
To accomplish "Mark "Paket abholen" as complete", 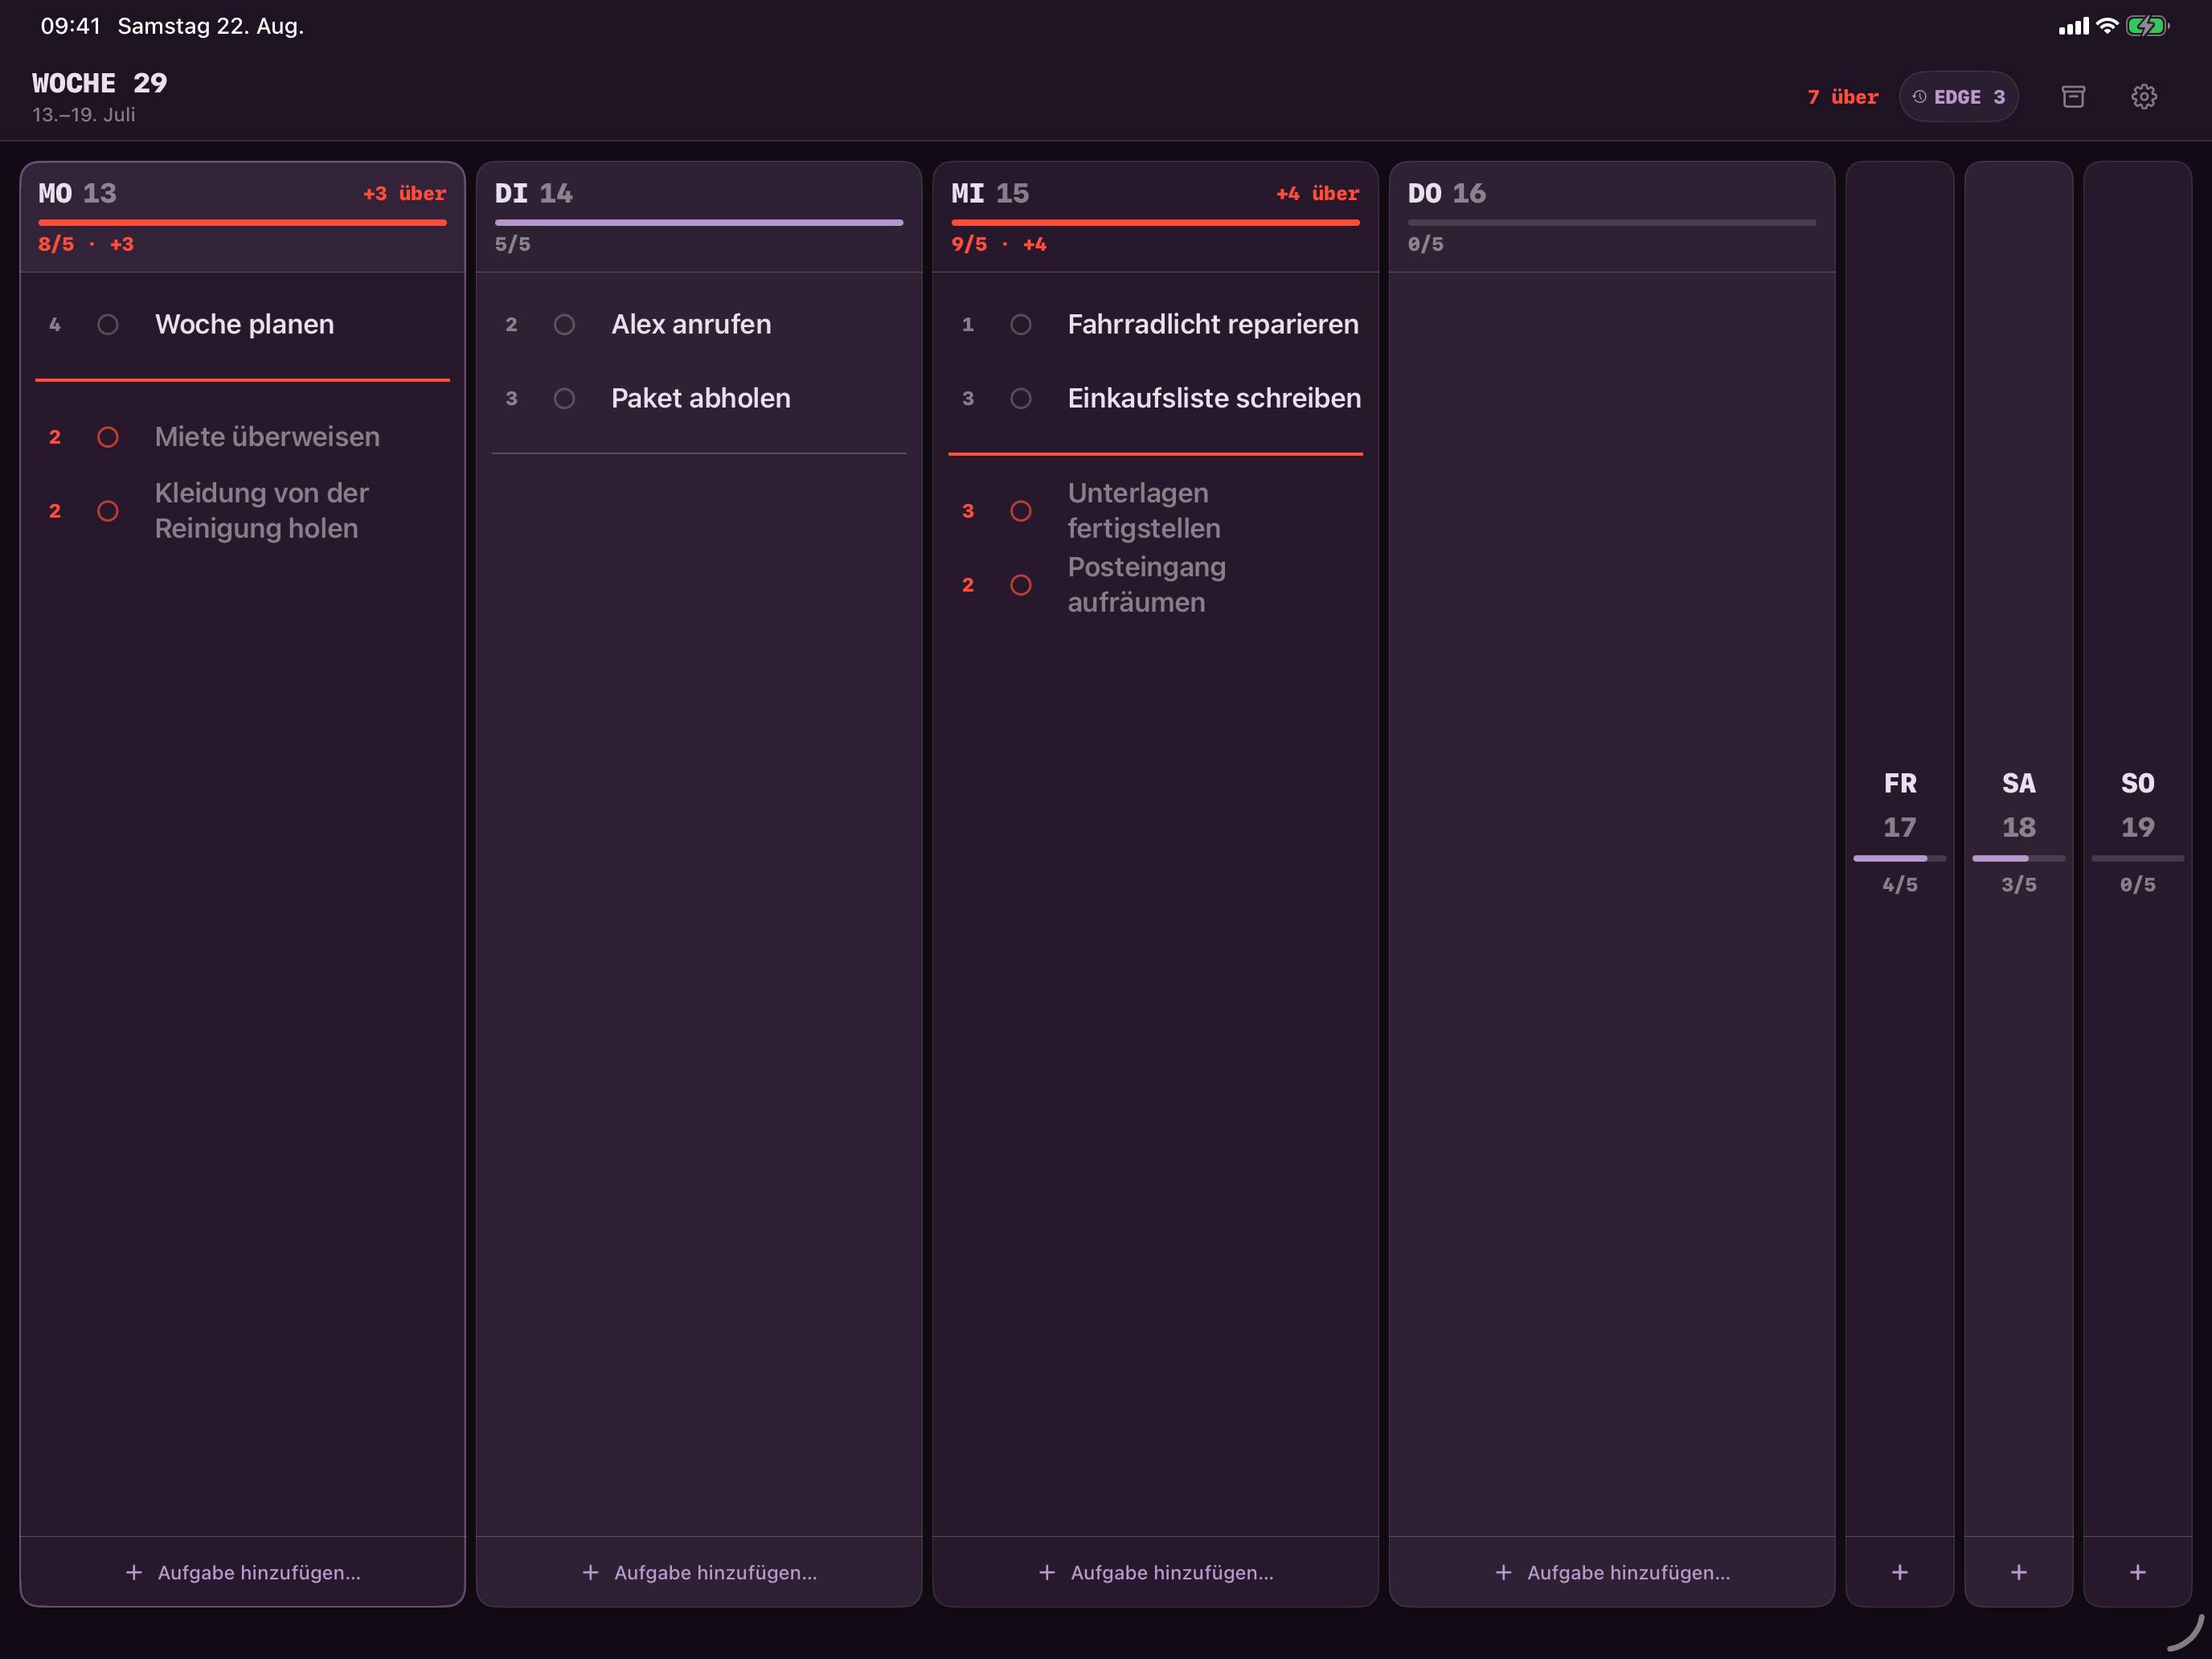I will (x=564, y=398).
